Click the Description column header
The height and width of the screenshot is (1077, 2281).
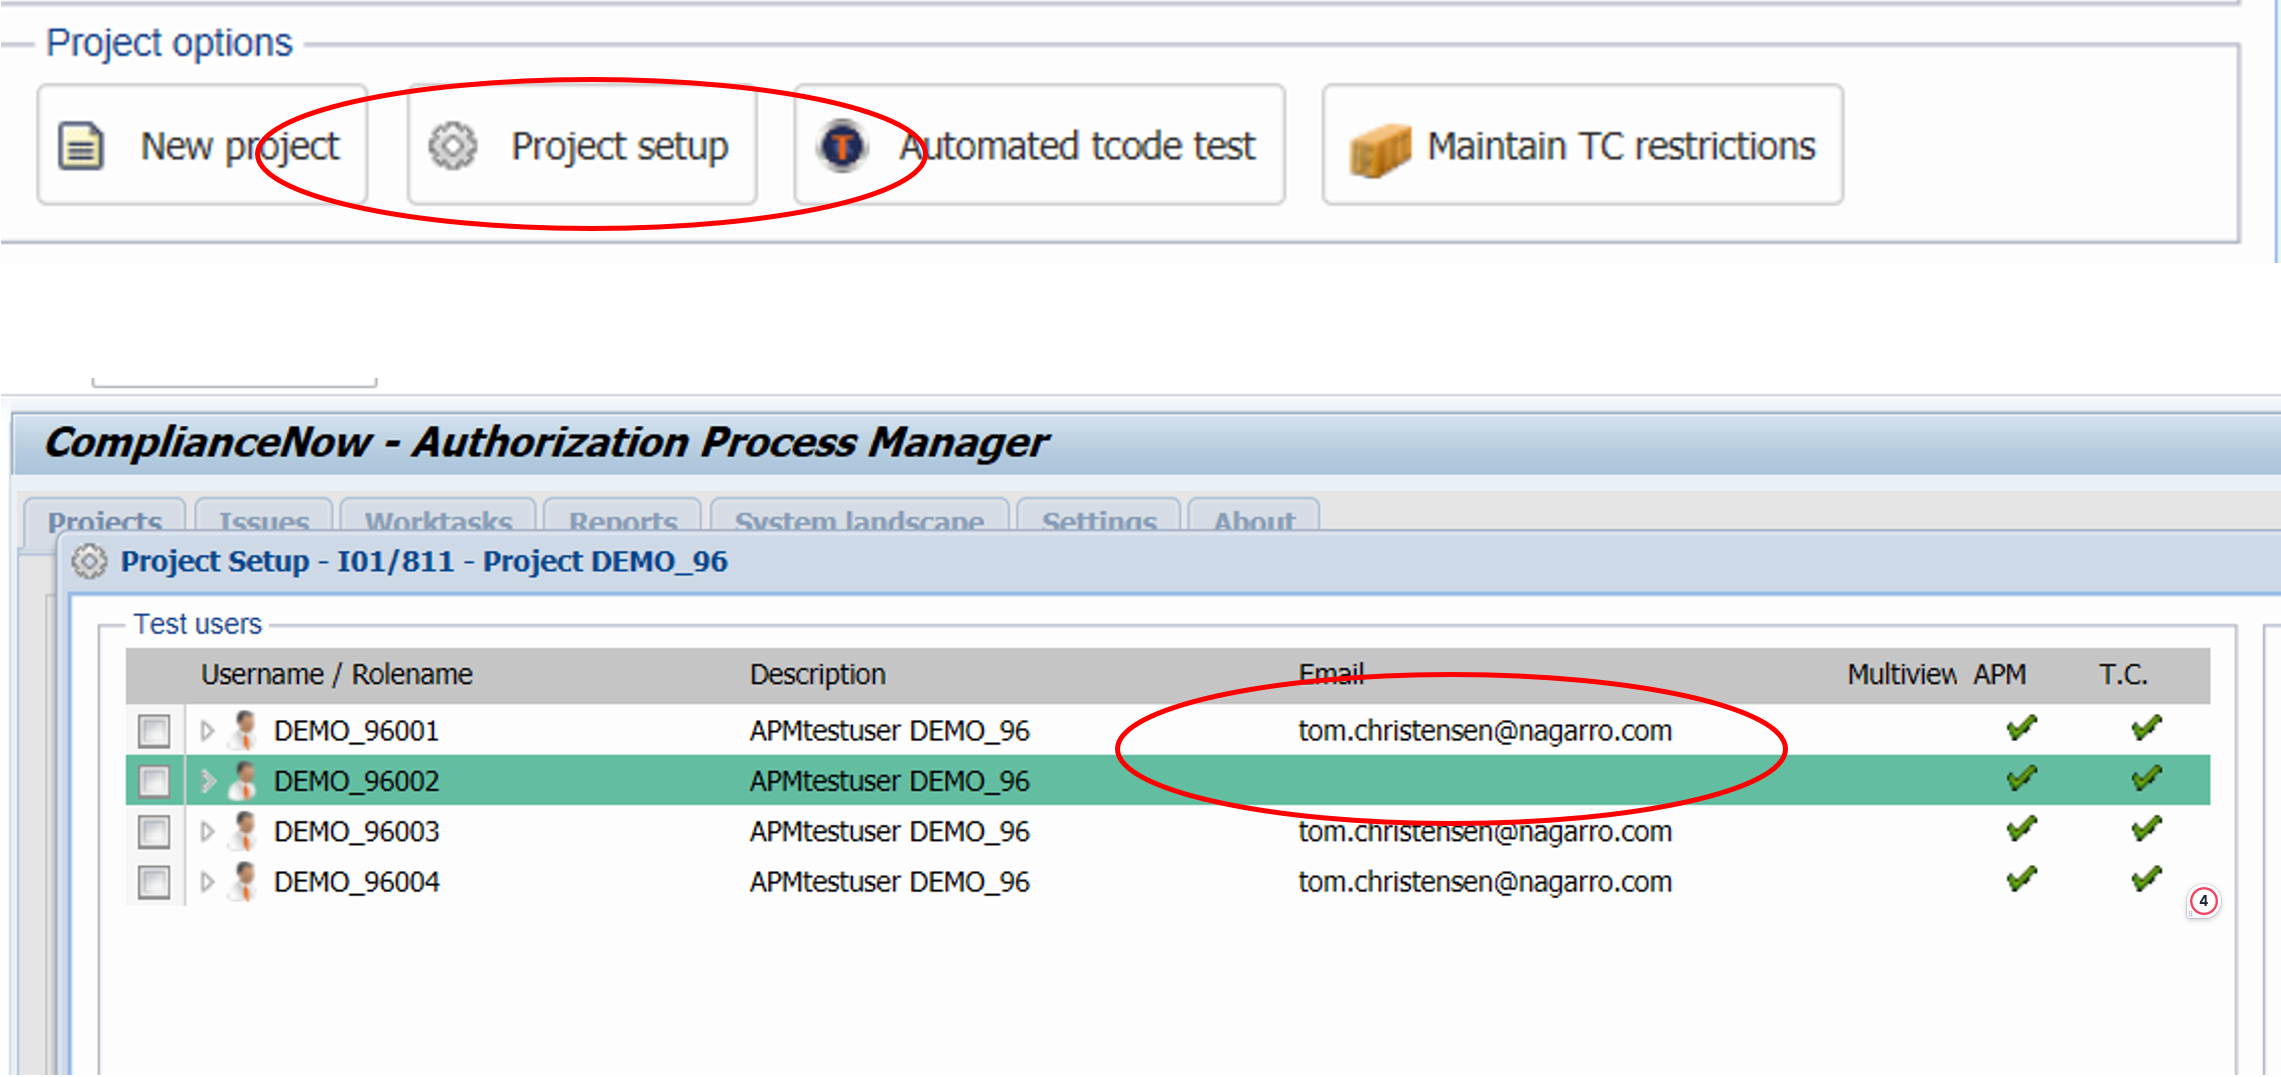(818, 674)
